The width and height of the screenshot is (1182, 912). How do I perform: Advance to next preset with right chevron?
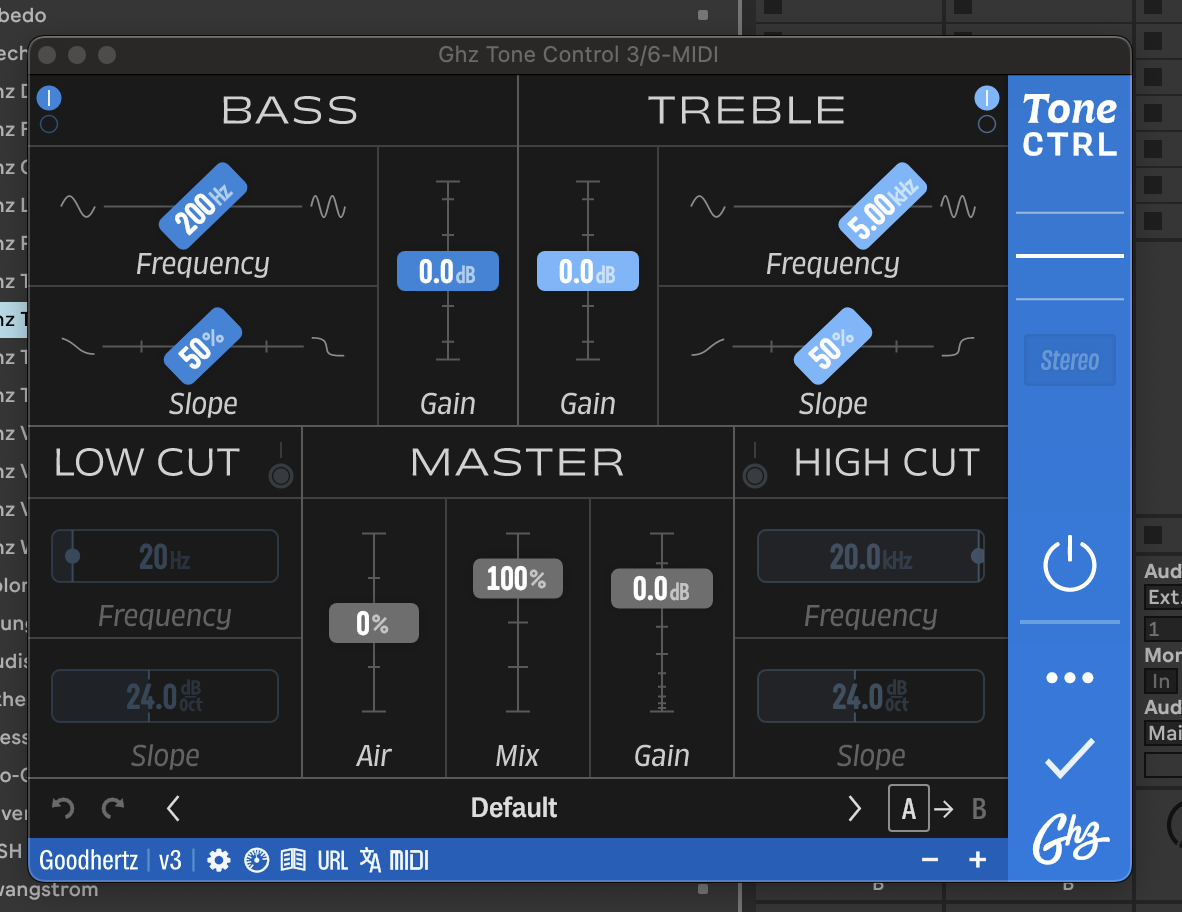pos(855,808)
